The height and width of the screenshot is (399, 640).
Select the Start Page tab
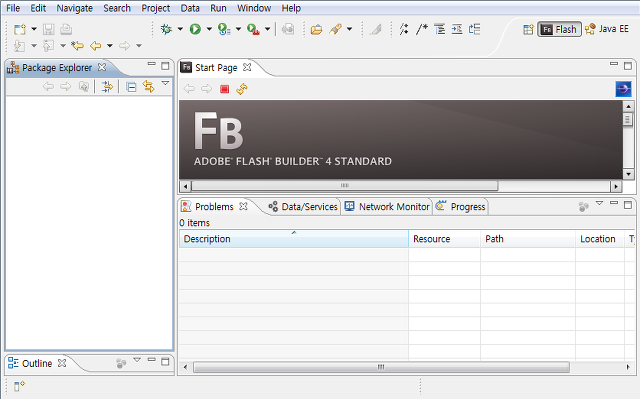coord(216,68)
